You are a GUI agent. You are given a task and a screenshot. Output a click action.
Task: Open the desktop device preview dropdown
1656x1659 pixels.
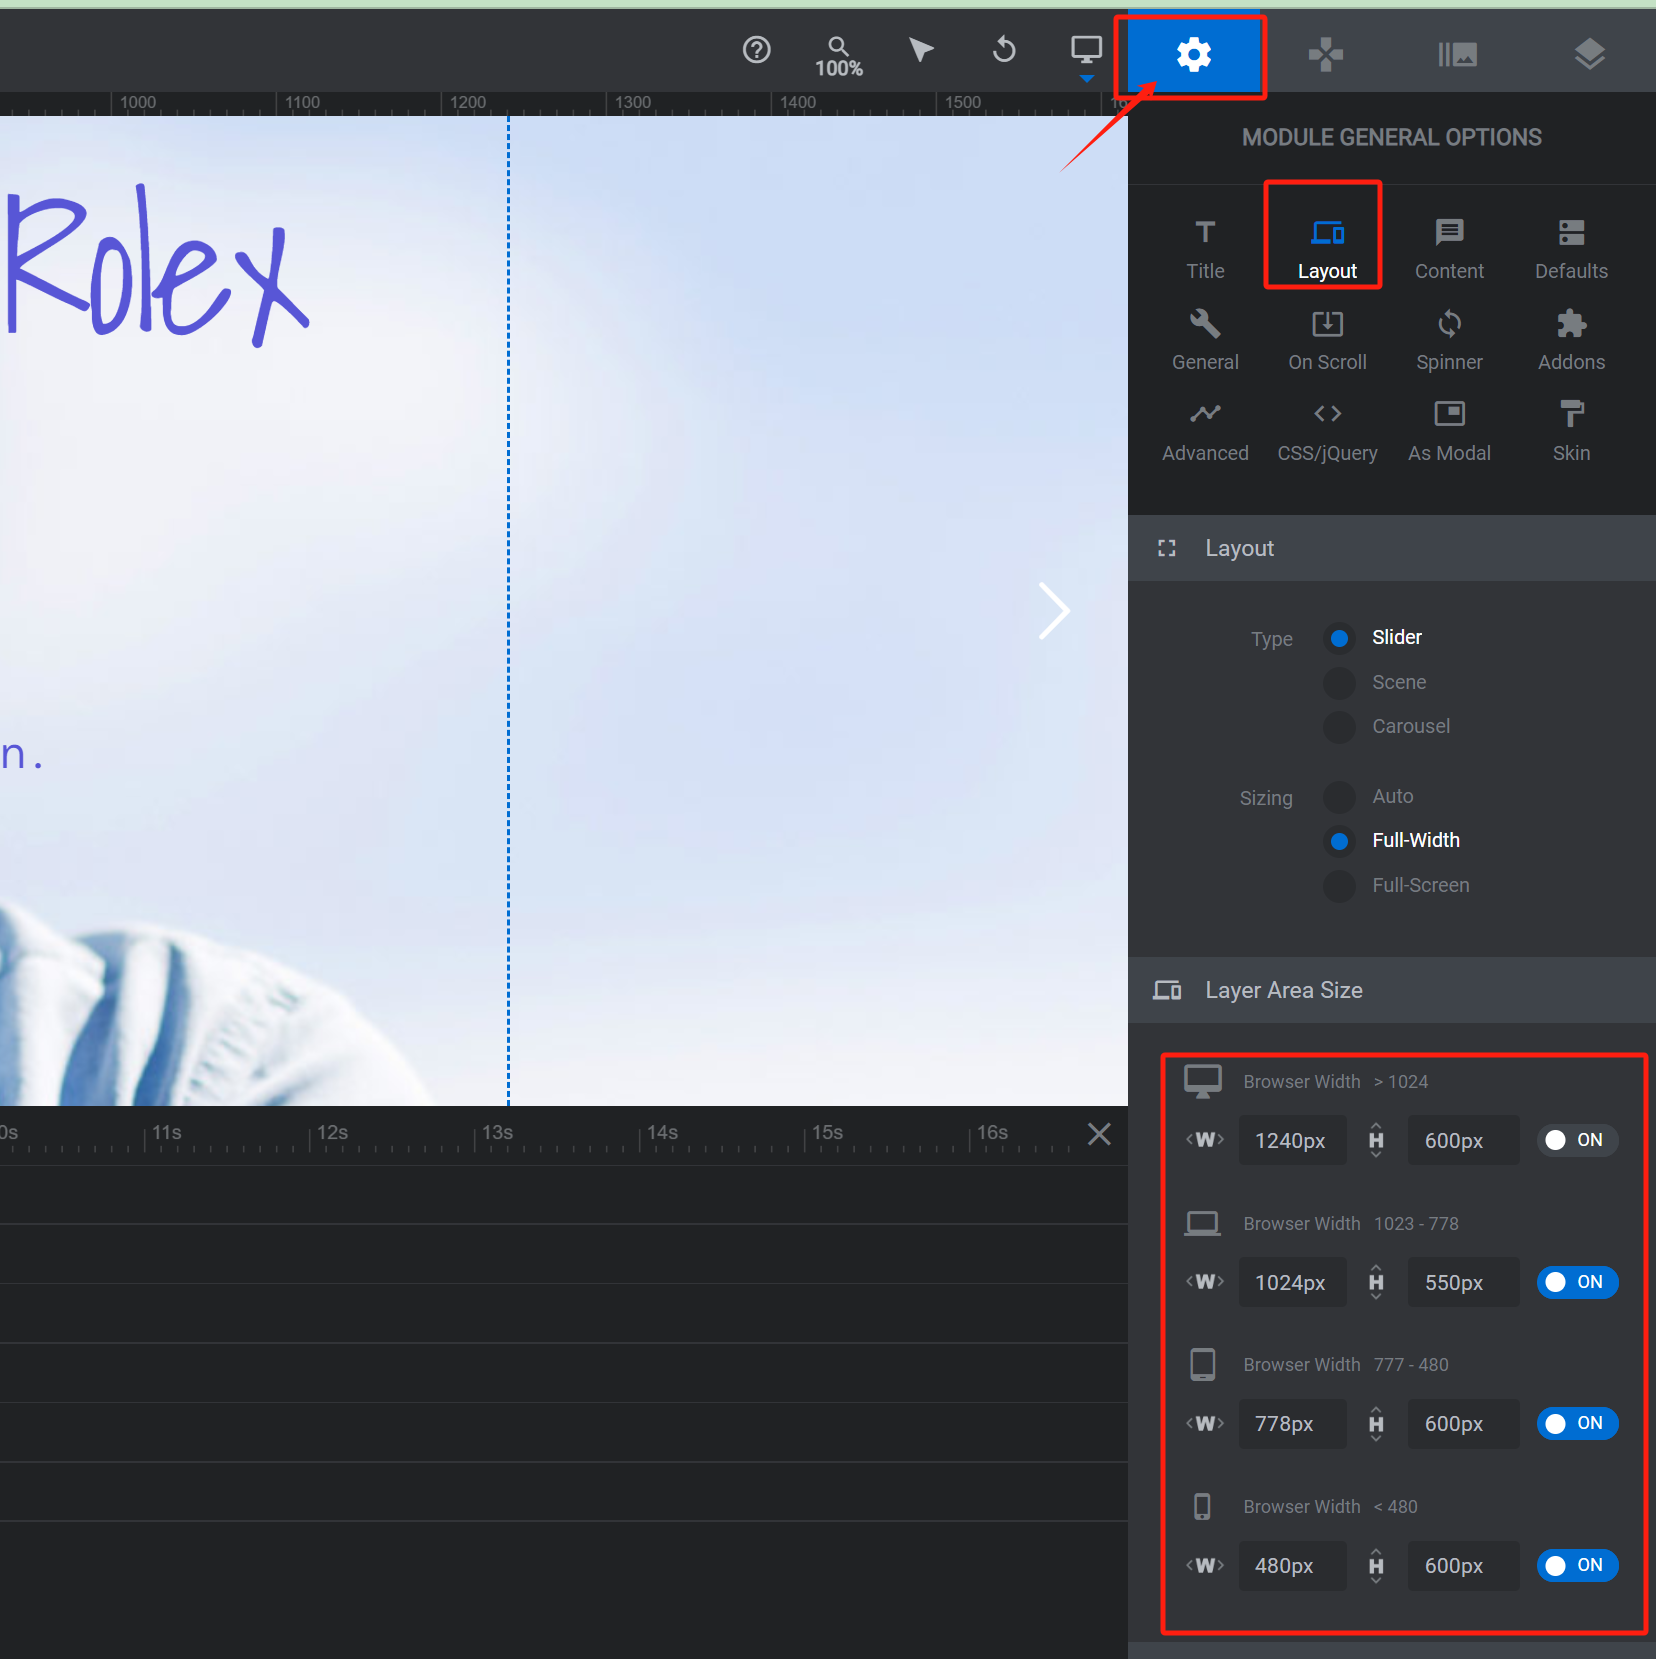(1086, 56)
